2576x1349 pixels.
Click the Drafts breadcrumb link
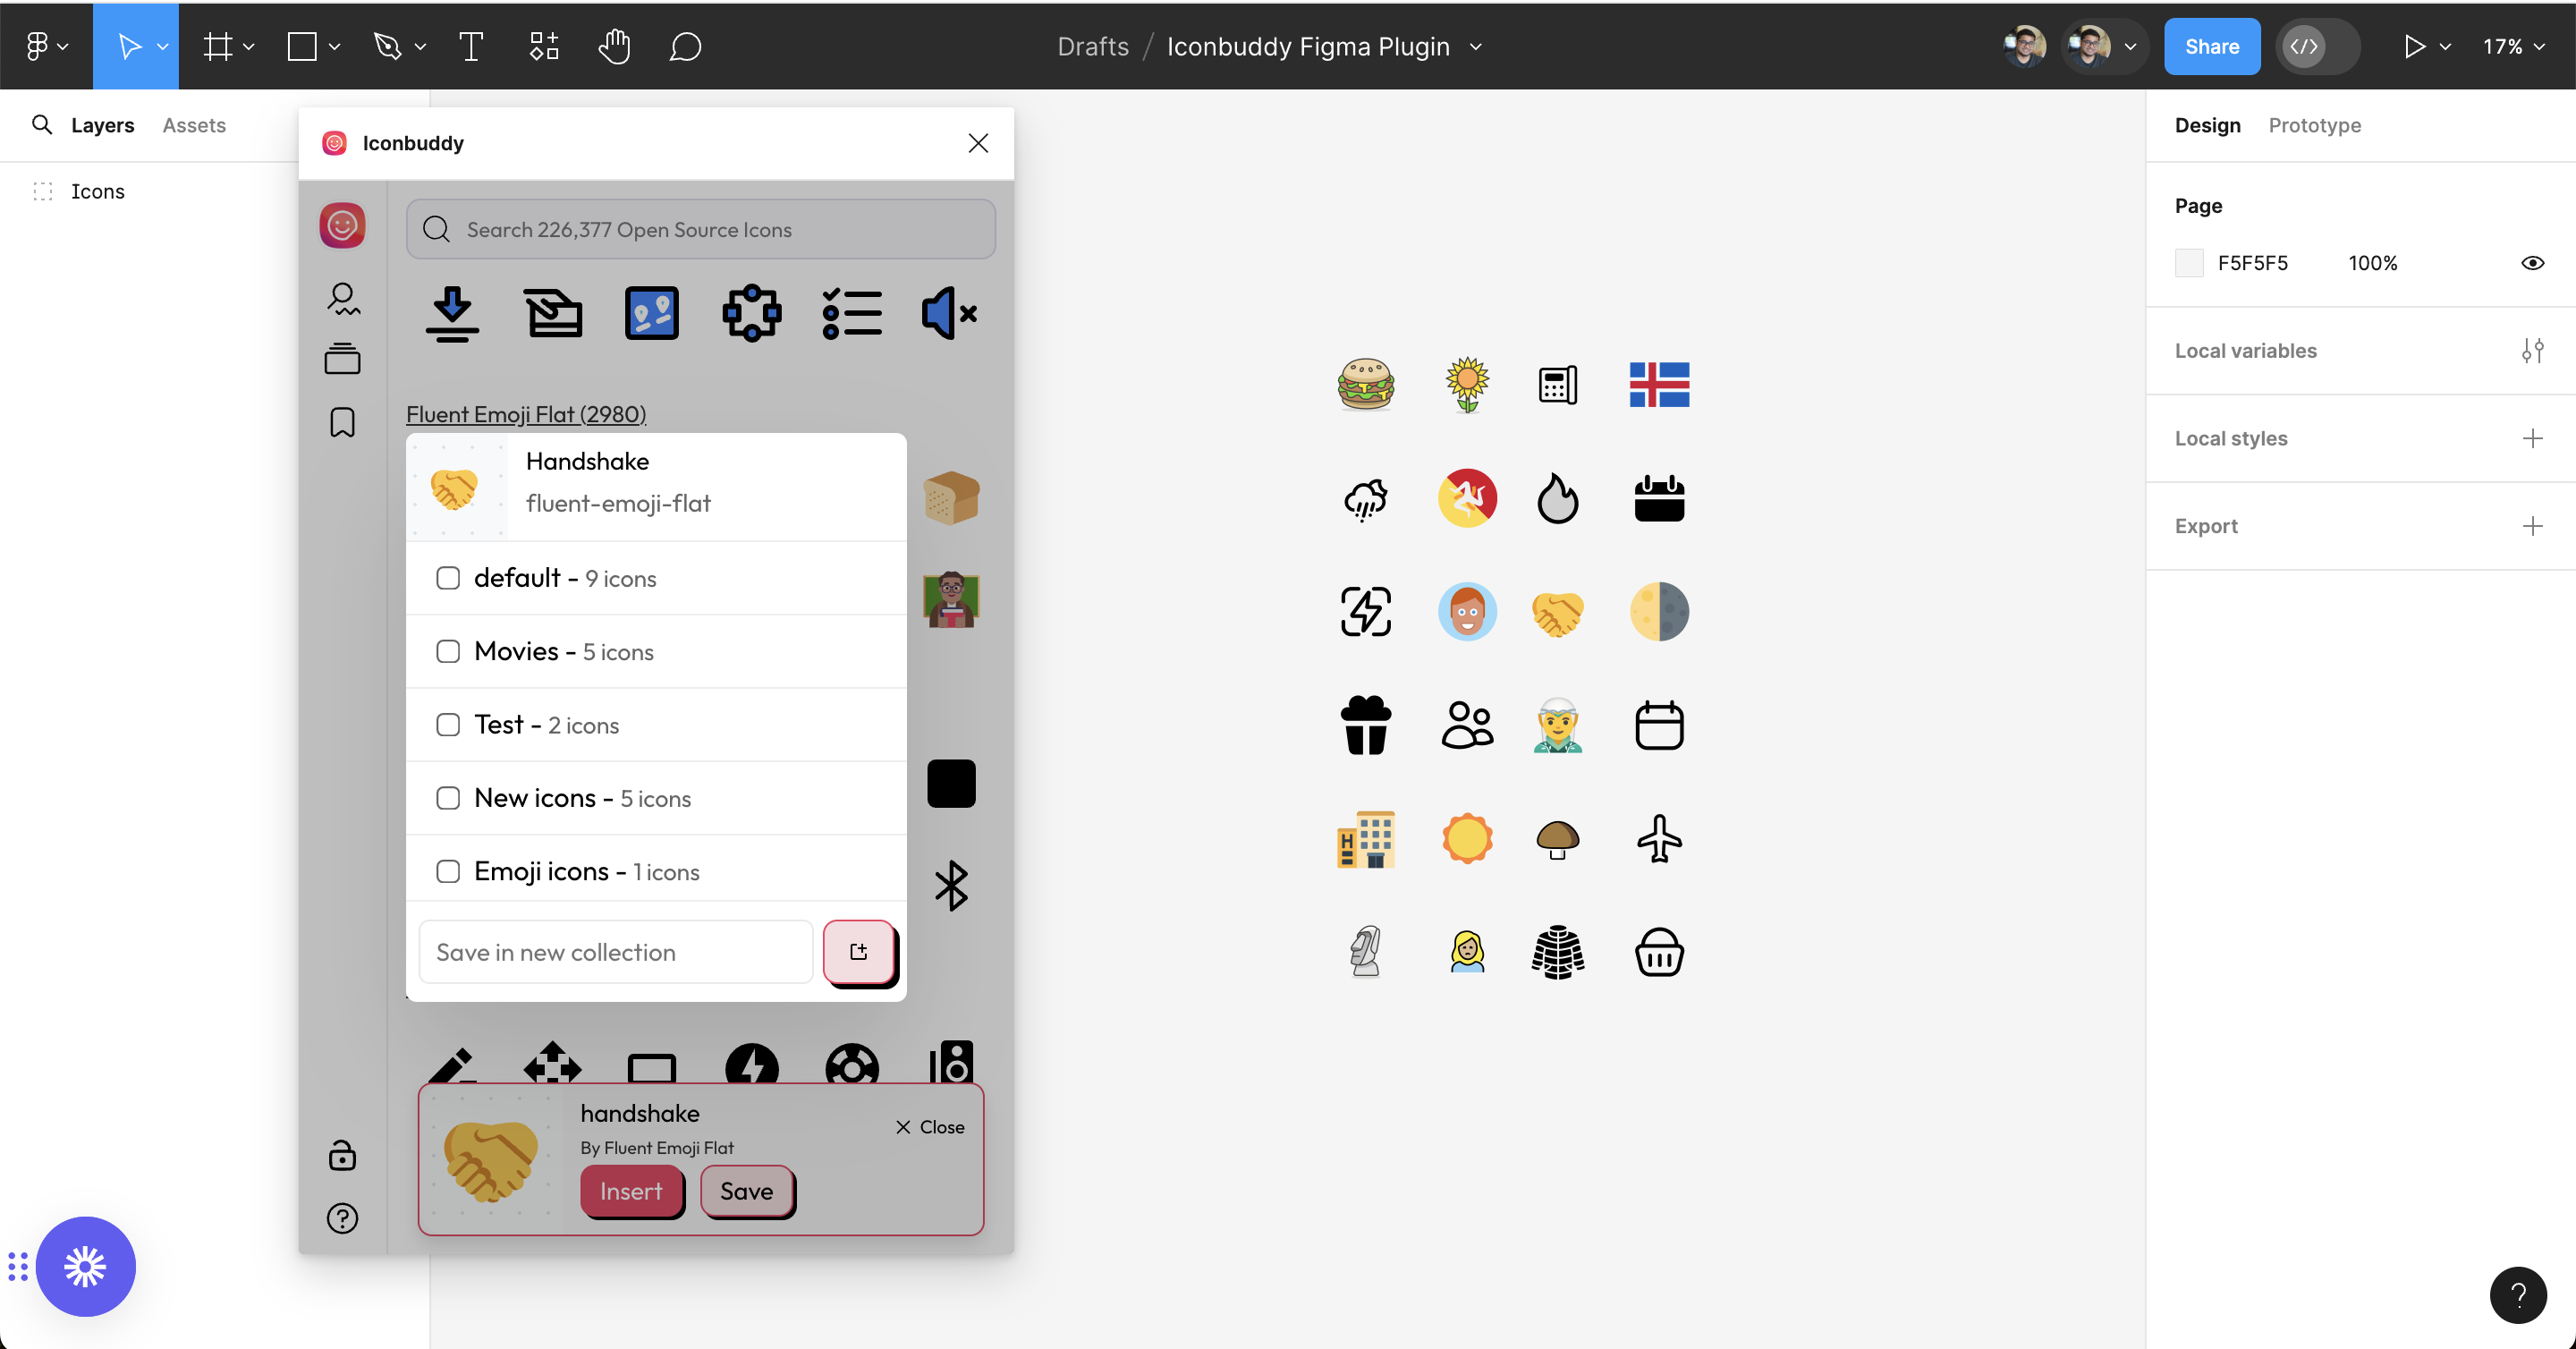(x=1092, y=47)
